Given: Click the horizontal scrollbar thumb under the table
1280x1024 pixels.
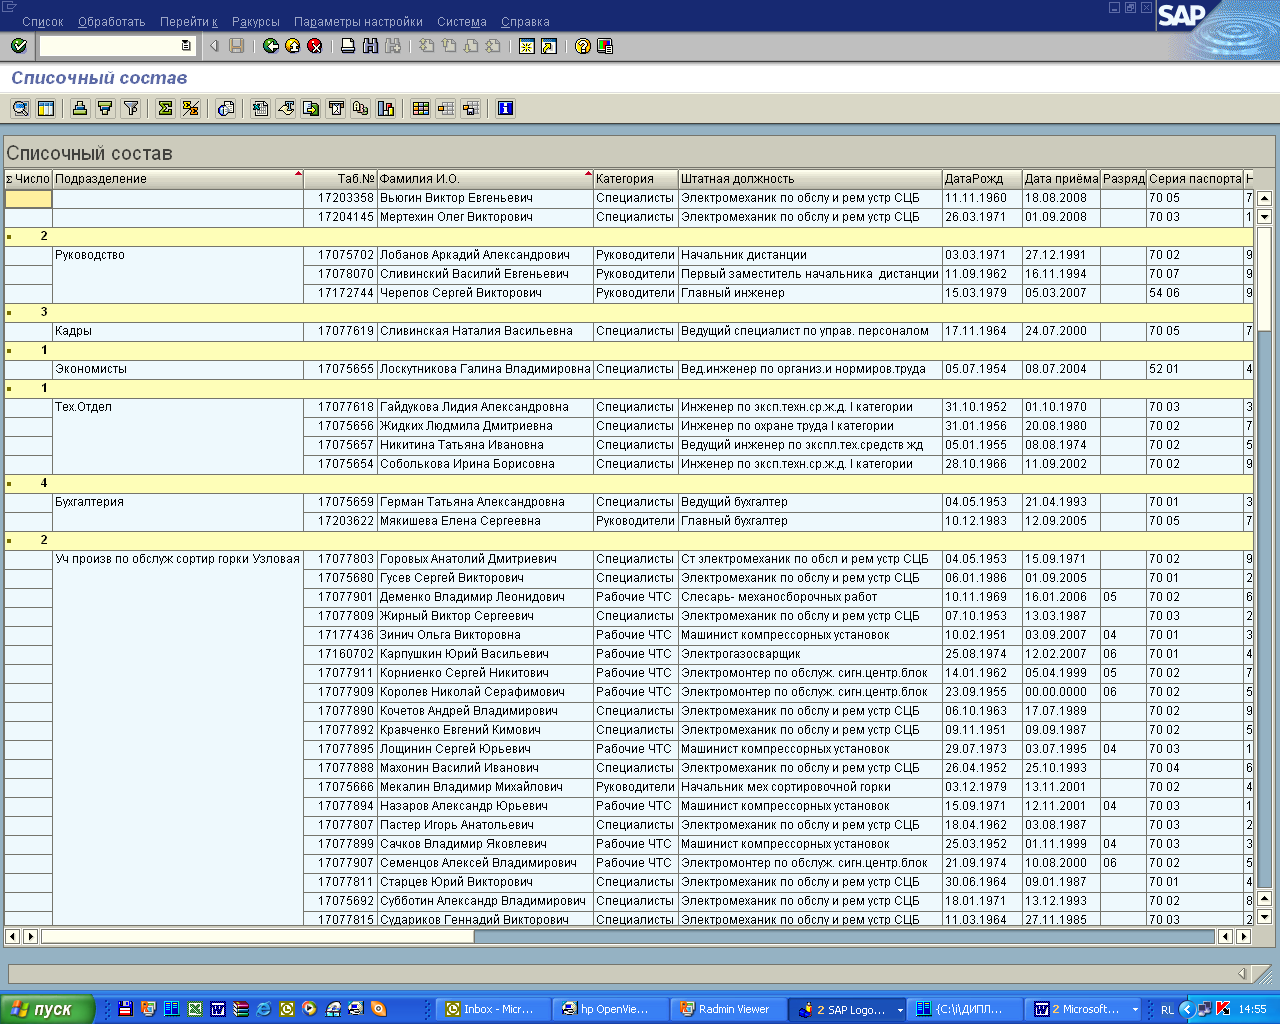Looking at the screenshot, I should 257,937.
